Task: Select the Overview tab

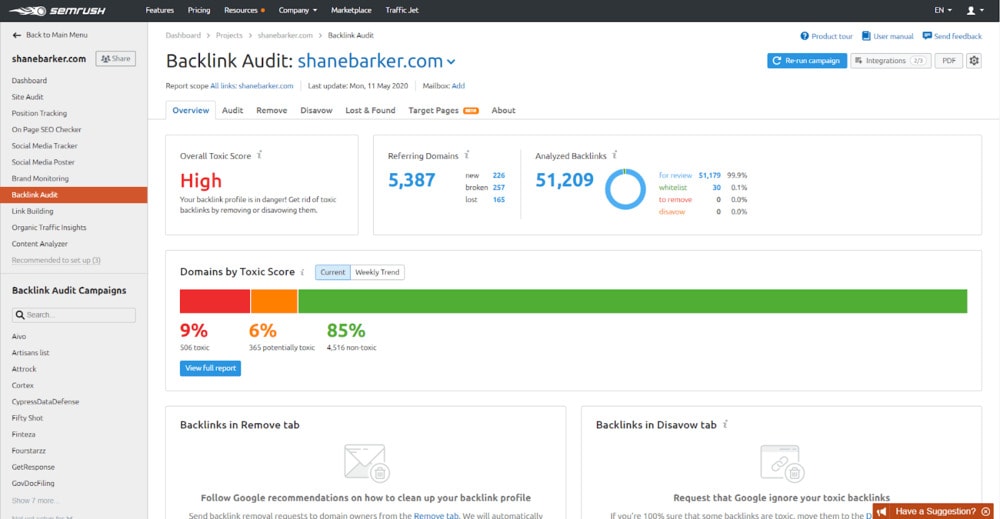Action: 191,110
